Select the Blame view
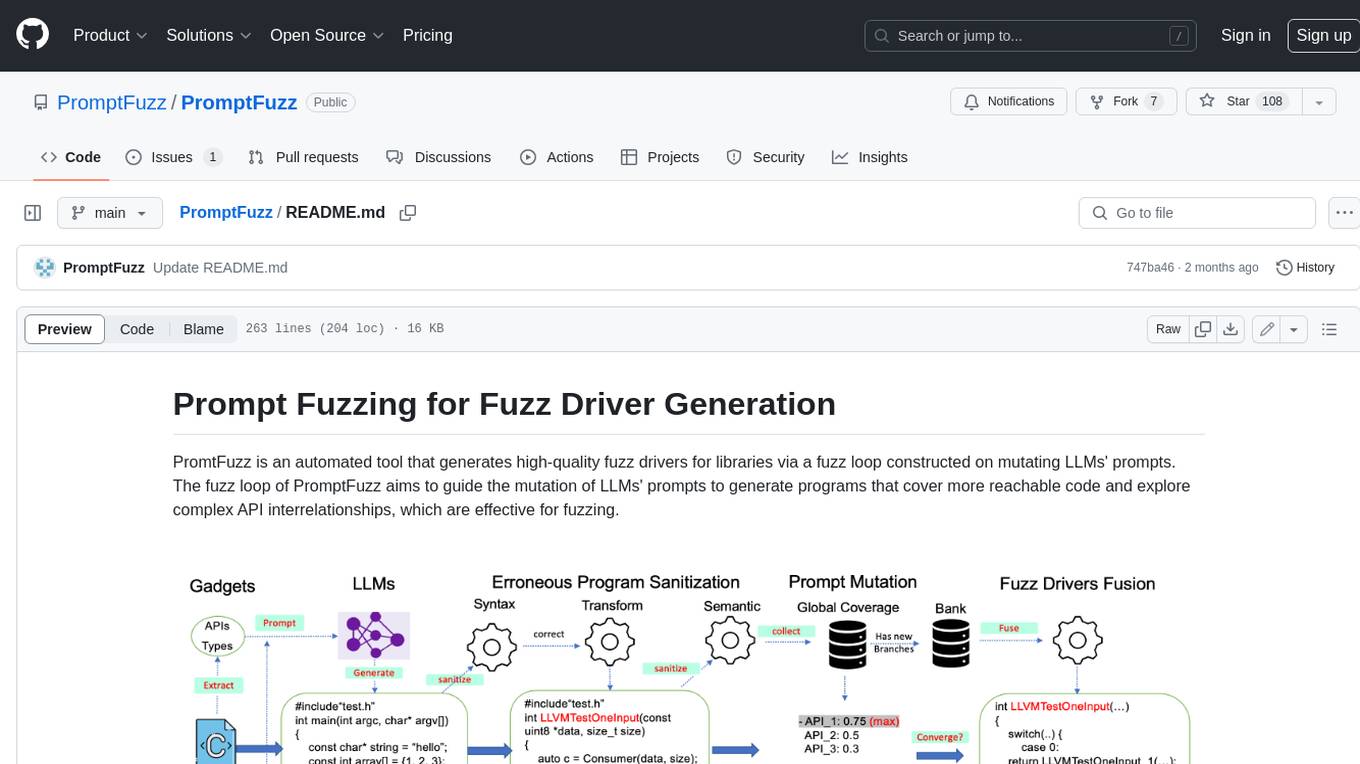The height and width of the screenshot is (764, 1360). click(x=203, y=329)
